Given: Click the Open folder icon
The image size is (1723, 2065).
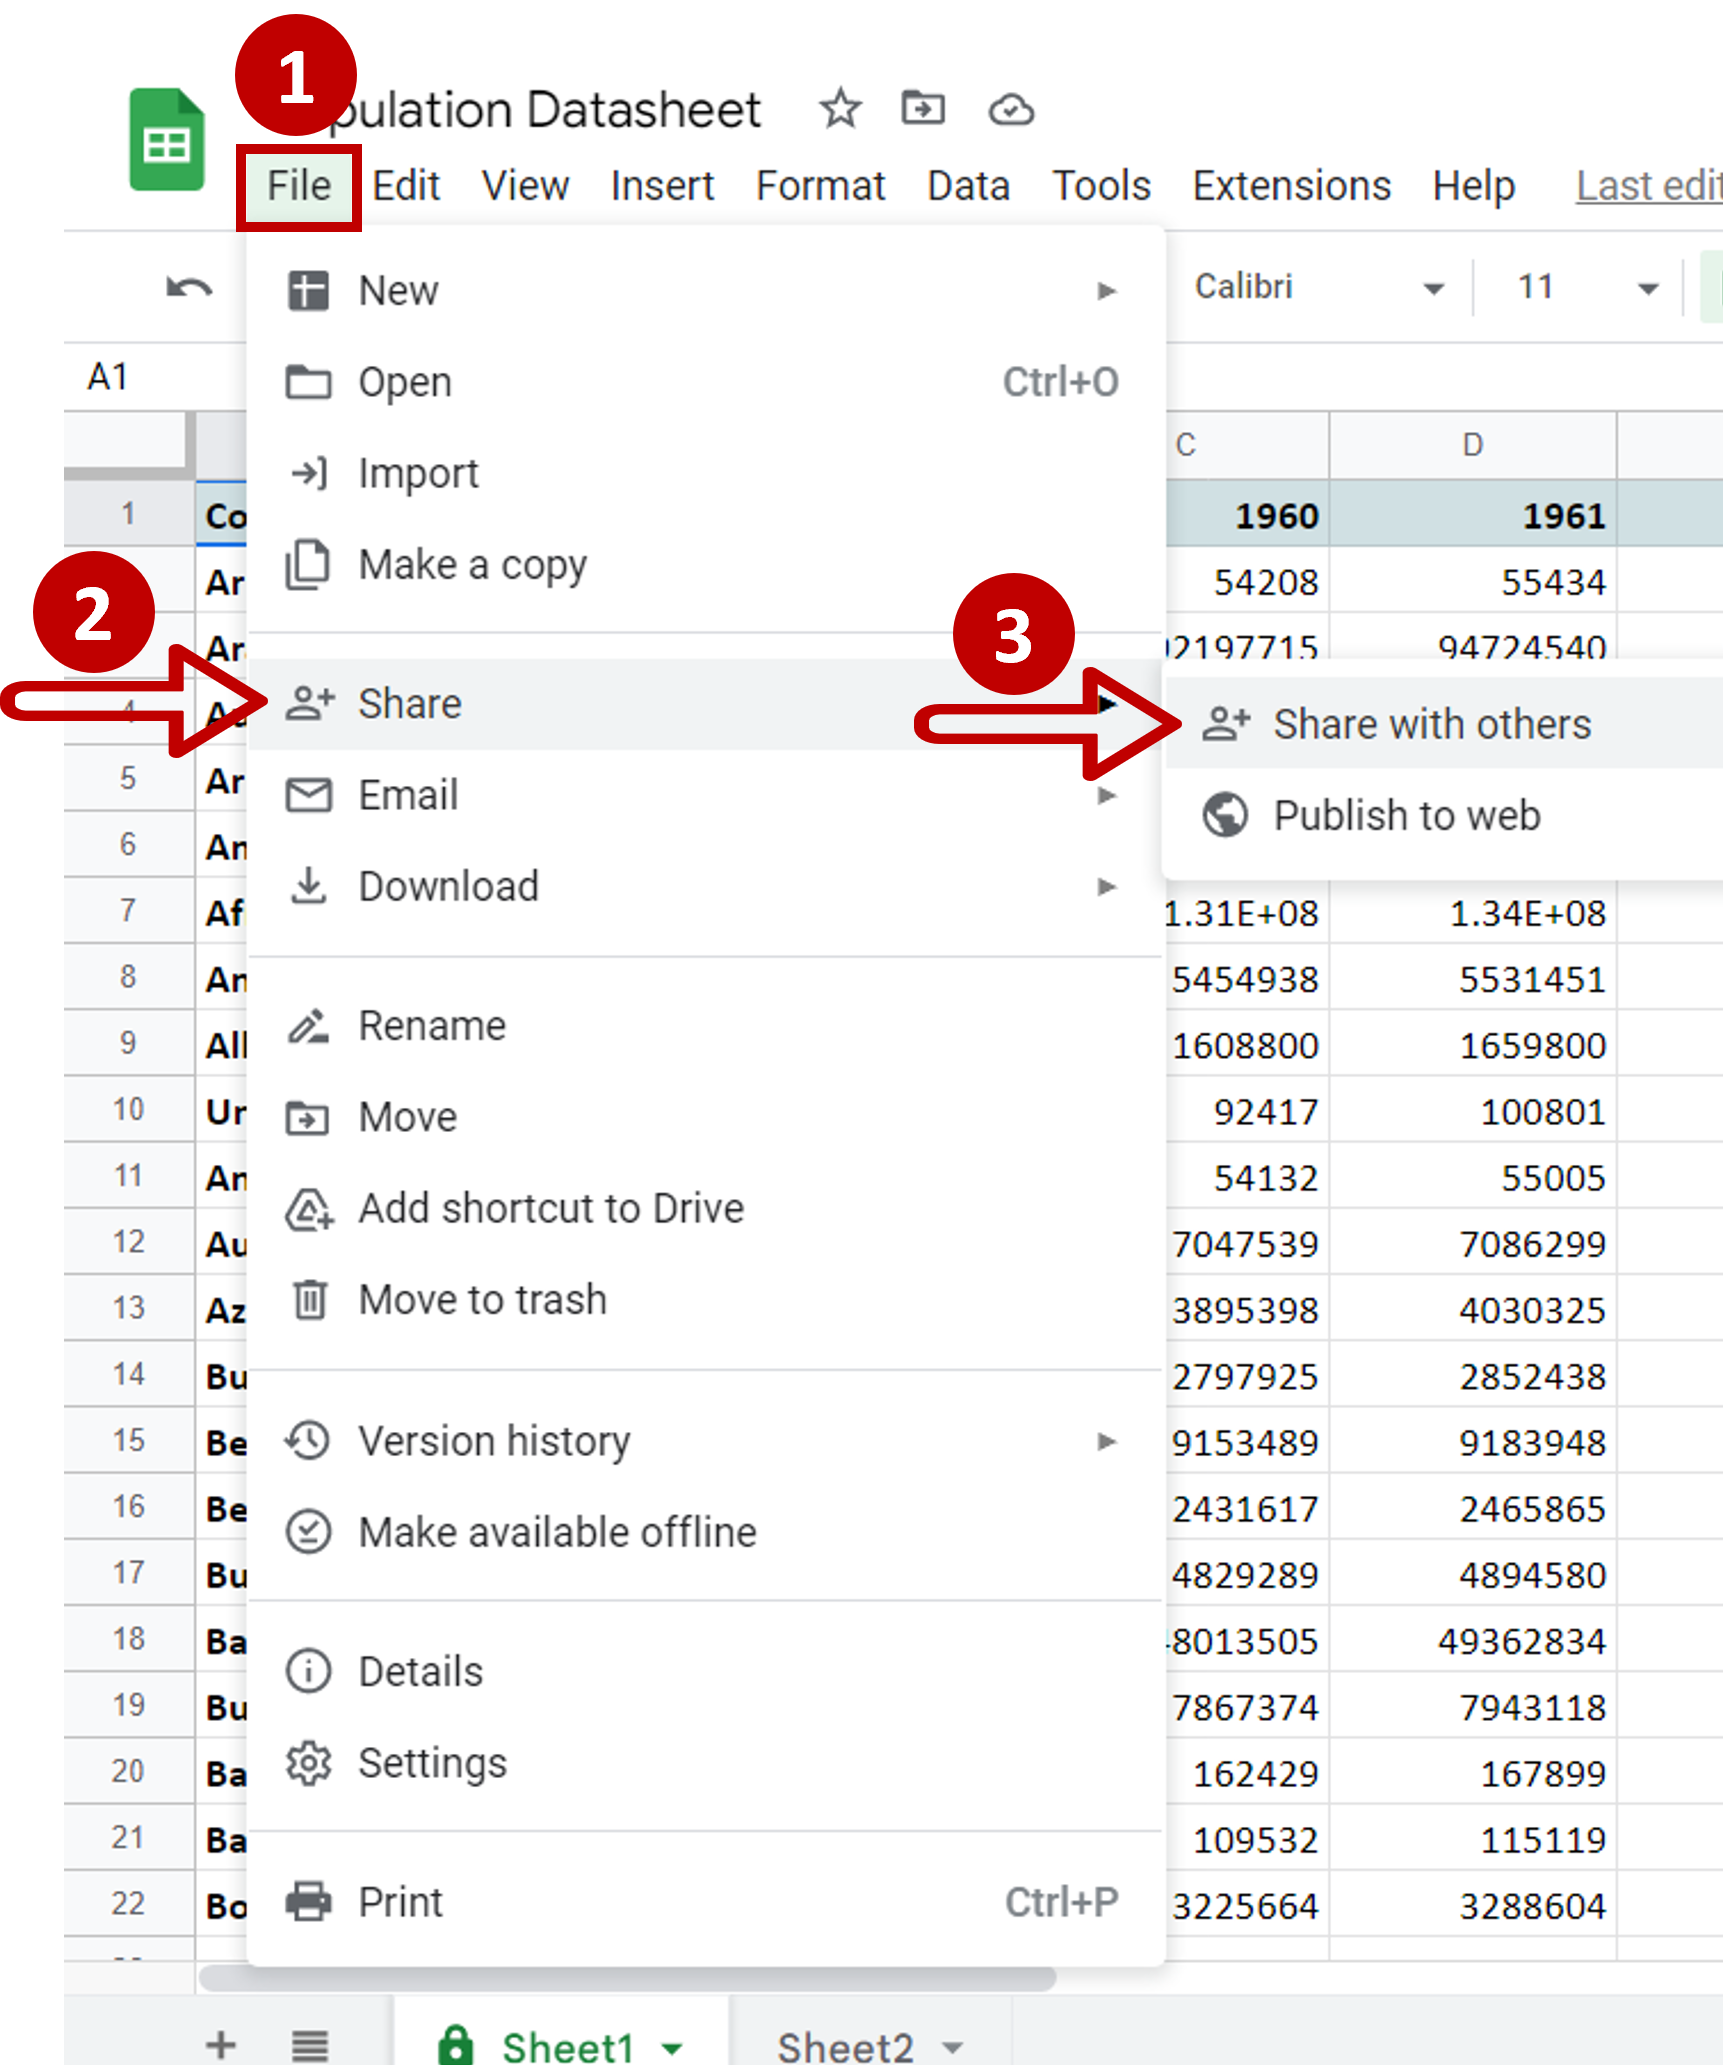Looking at the screenshot, I should tap(308, 382).
